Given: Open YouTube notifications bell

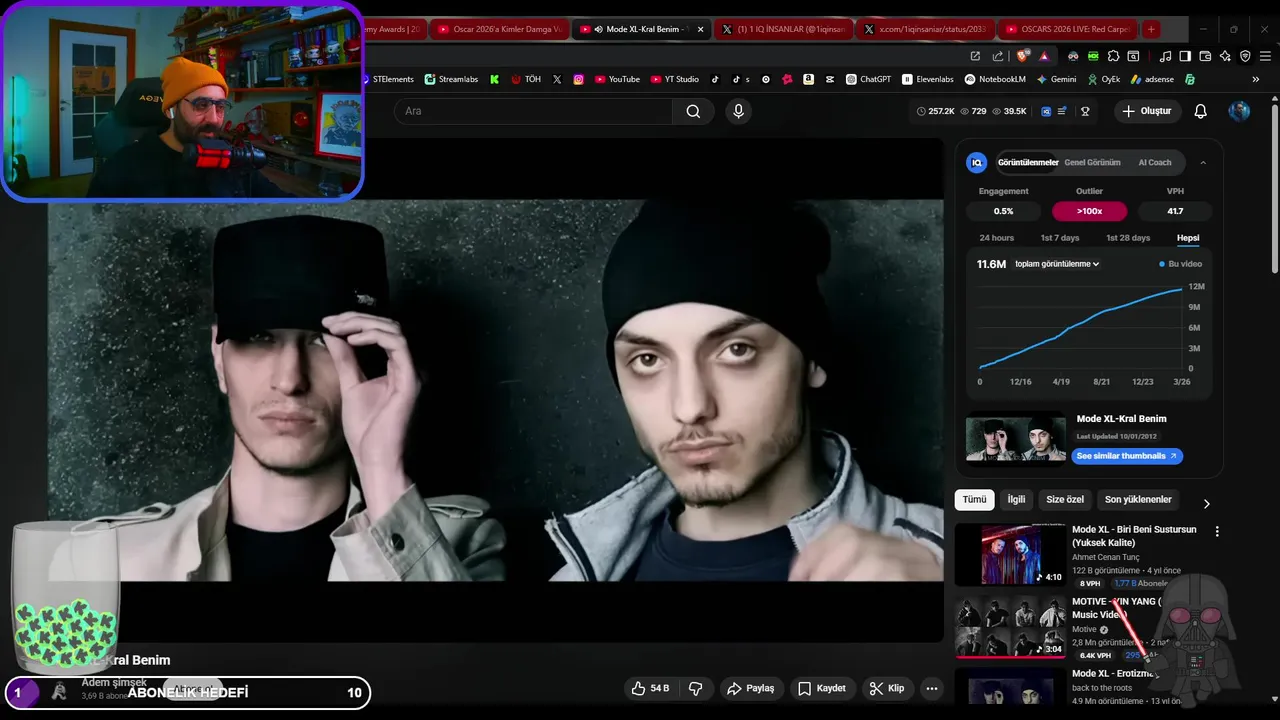Looking at the screenshot, I should (1201, 111).
